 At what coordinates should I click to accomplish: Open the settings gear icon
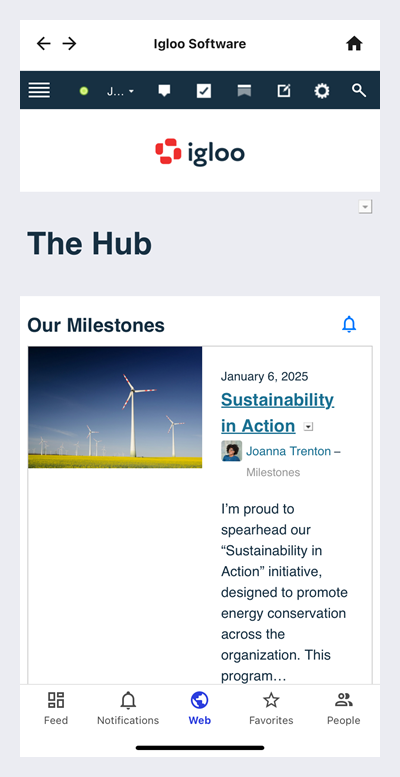(x=322, y=91)
